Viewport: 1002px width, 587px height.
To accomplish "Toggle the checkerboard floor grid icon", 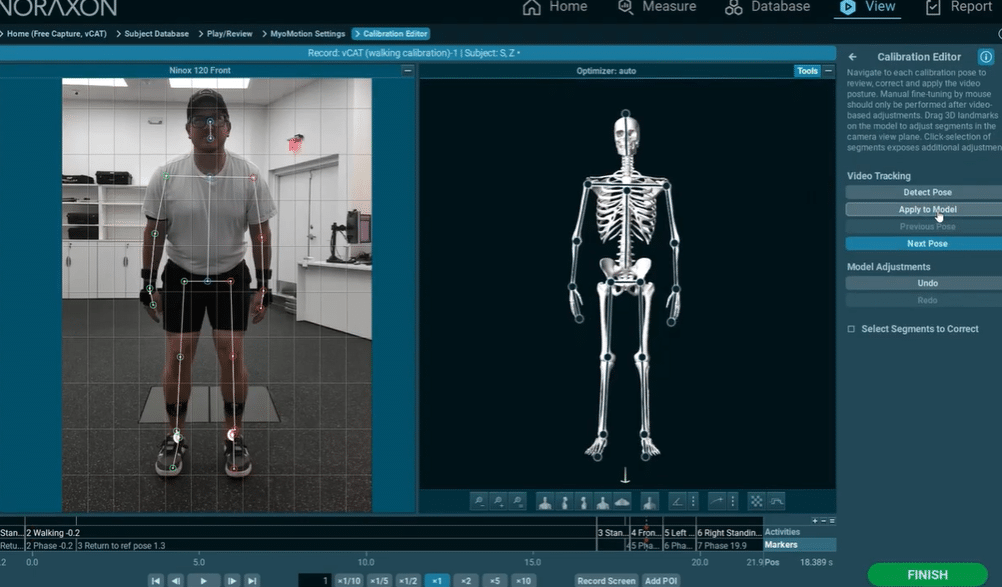I will tap(757, 501).
